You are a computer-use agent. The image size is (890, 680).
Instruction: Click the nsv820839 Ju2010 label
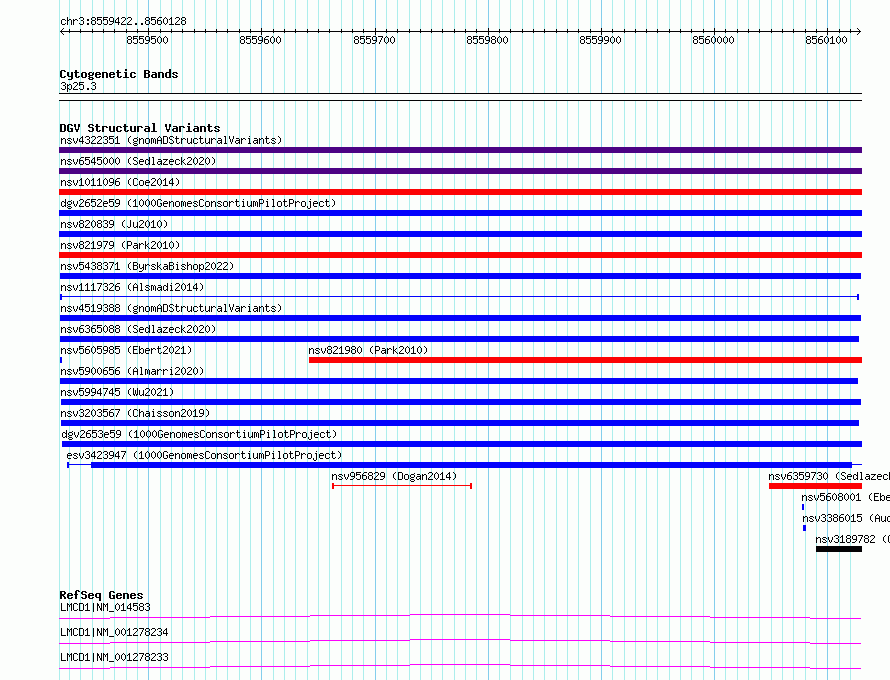coord(114,224)
